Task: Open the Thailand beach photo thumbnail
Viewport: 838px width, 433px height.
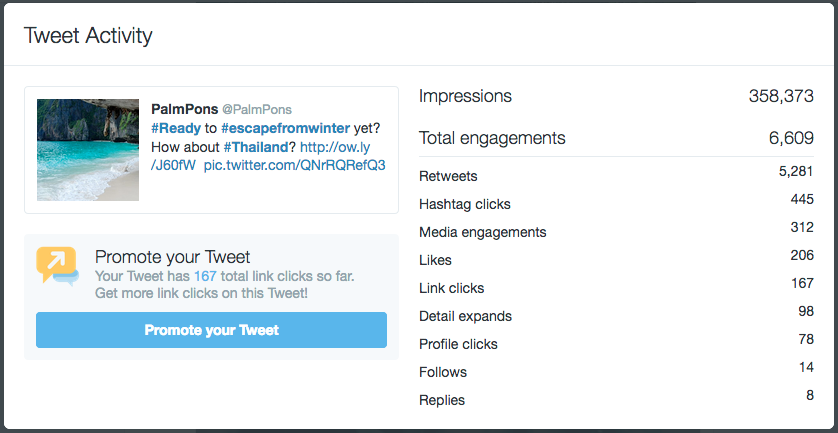Action: 88,150
